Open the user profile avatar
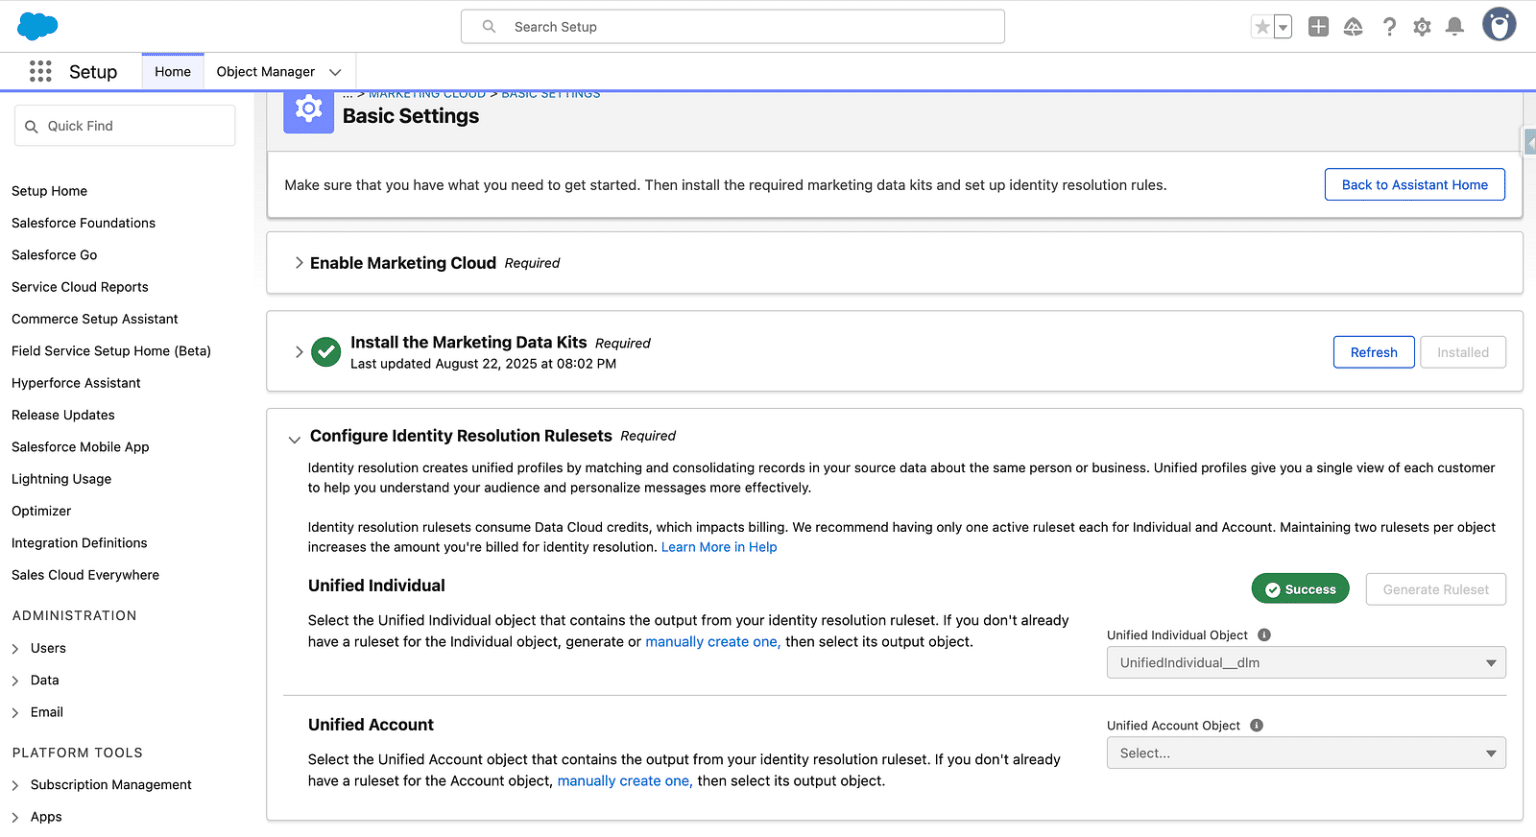 1499,25
